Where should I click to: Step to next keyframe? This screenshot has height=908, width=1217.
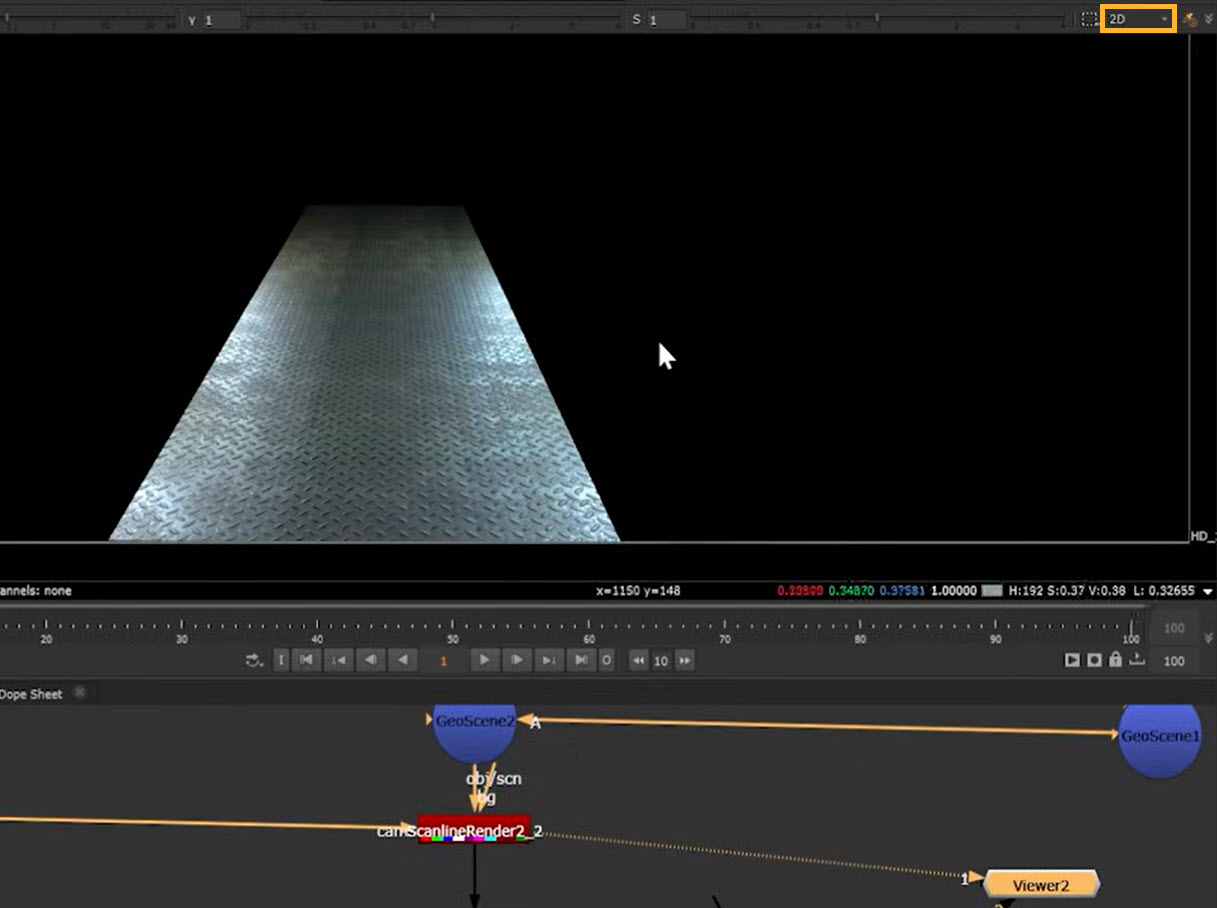pyautogui.click(x=549, y=660)
